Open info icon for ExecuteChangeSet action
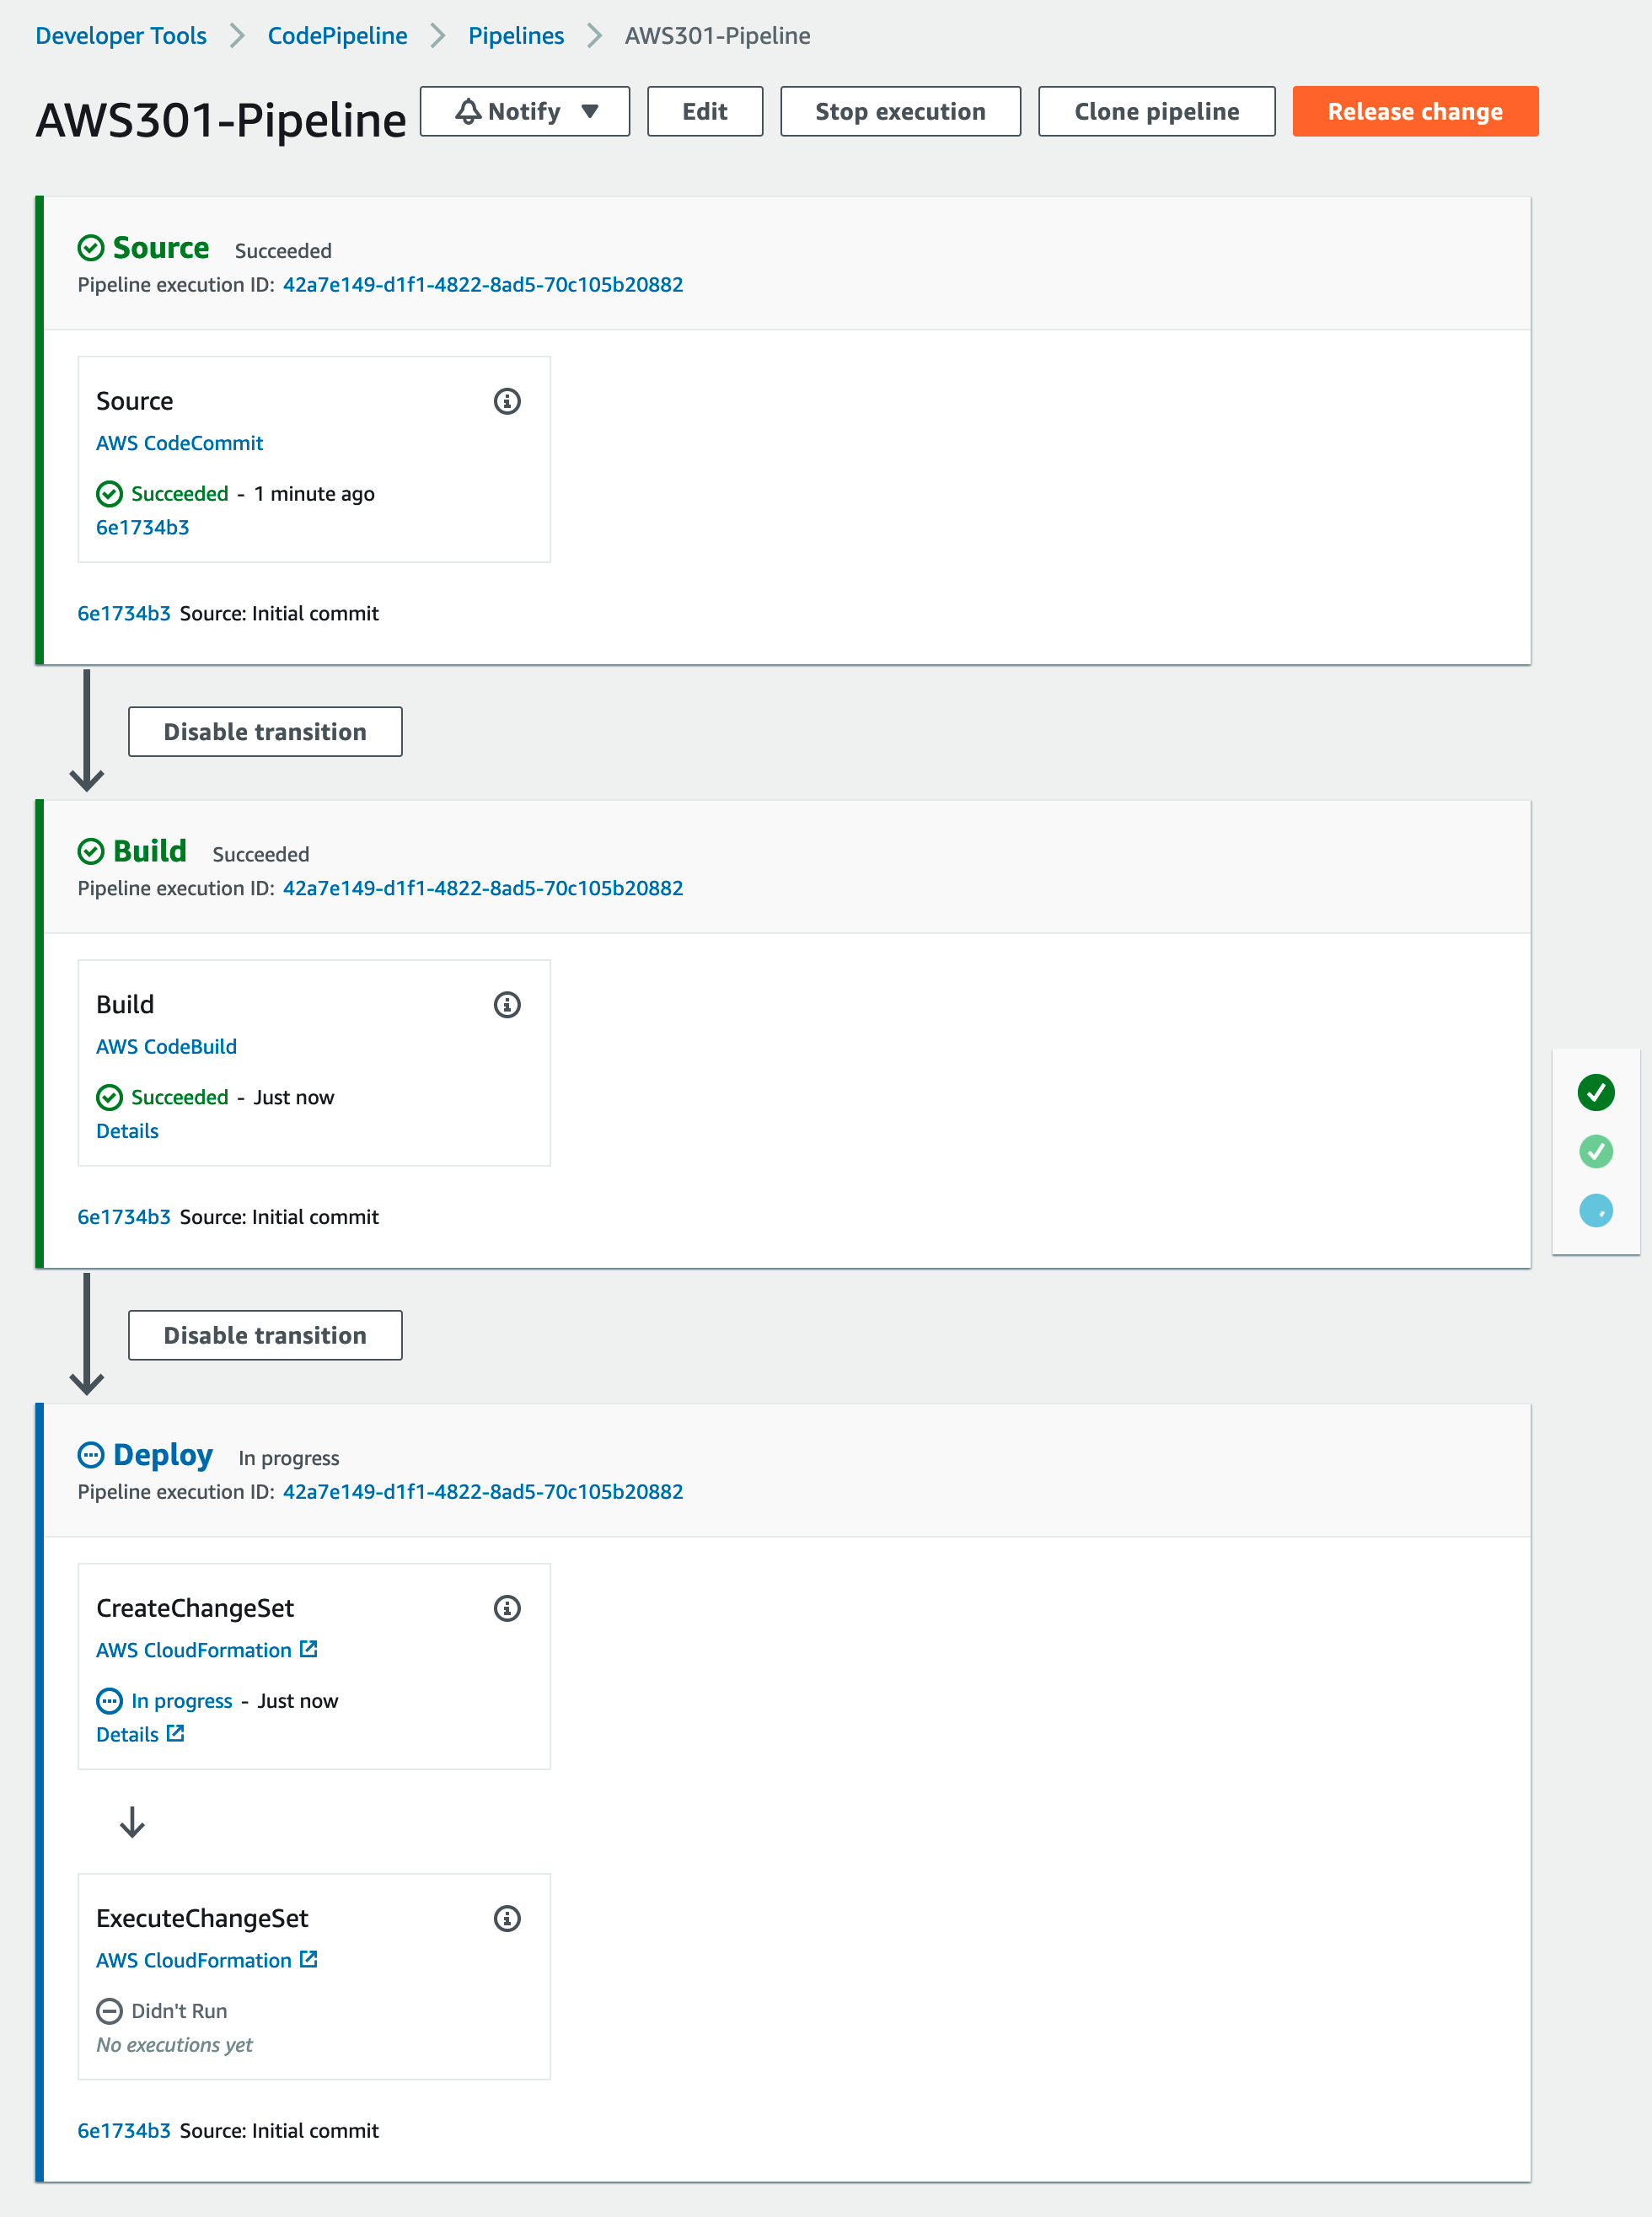 click(x=507, y=1918)
